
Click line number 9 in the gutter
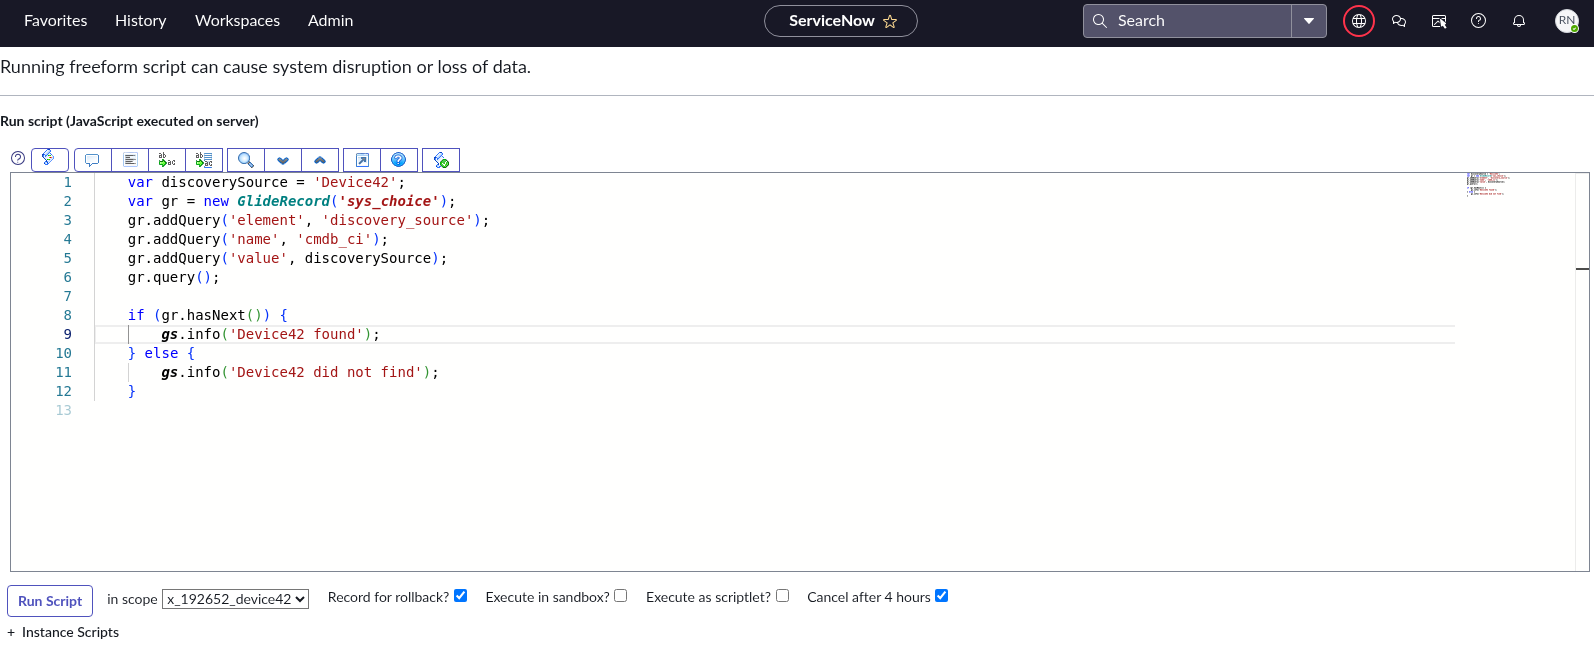coord(68,334)
